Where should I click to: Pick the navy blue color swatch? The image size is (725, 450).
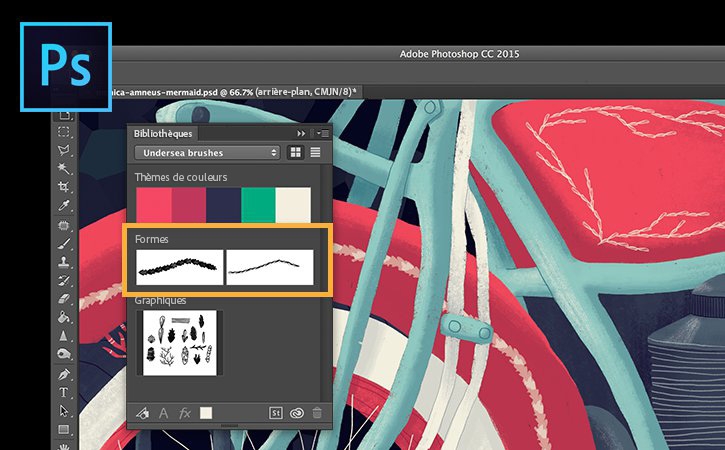224,205
